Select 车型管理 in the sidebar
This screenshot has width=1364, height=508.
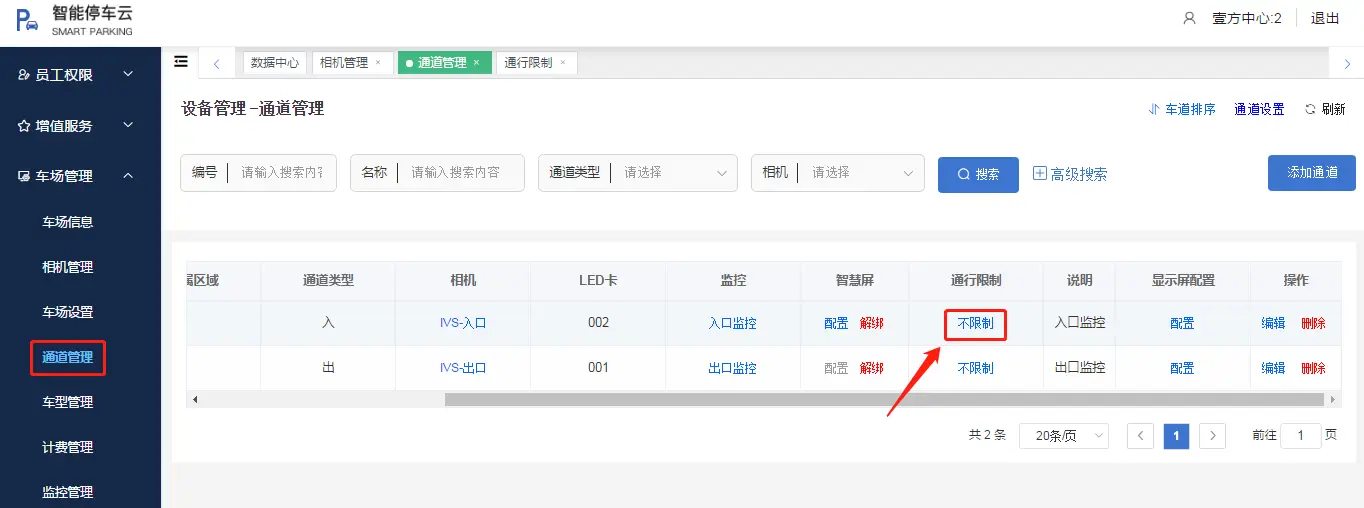coord(67,402)
